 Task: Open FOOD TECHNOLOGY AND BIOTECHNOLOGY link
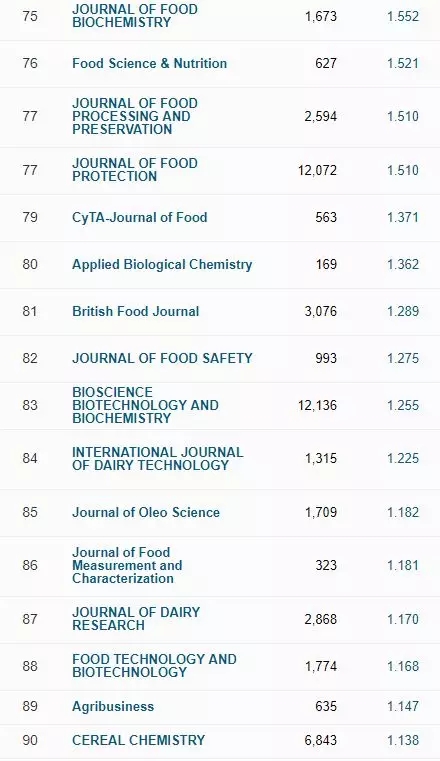click(154, 665)
